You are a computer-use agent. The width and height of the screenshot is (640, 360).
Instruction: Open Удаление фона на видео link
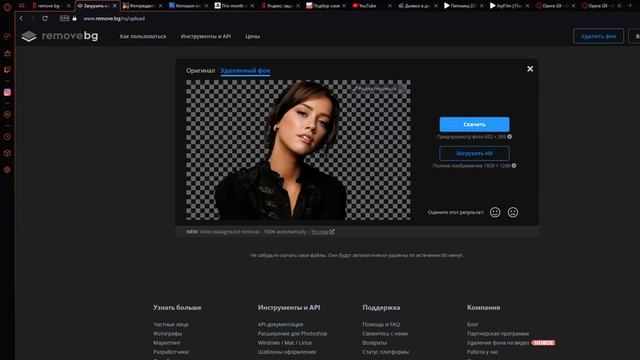pos(498,343)
